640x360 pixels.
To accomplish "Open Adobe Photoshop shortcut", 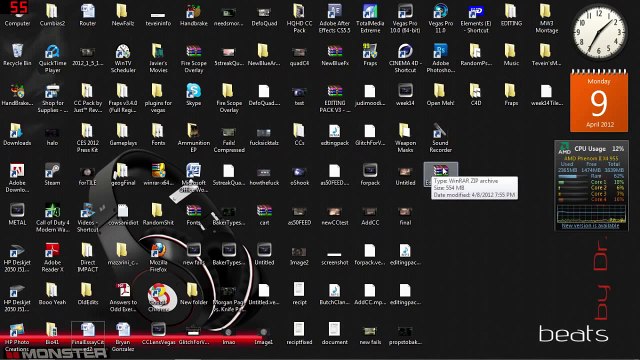I will [x=440, y=58].
